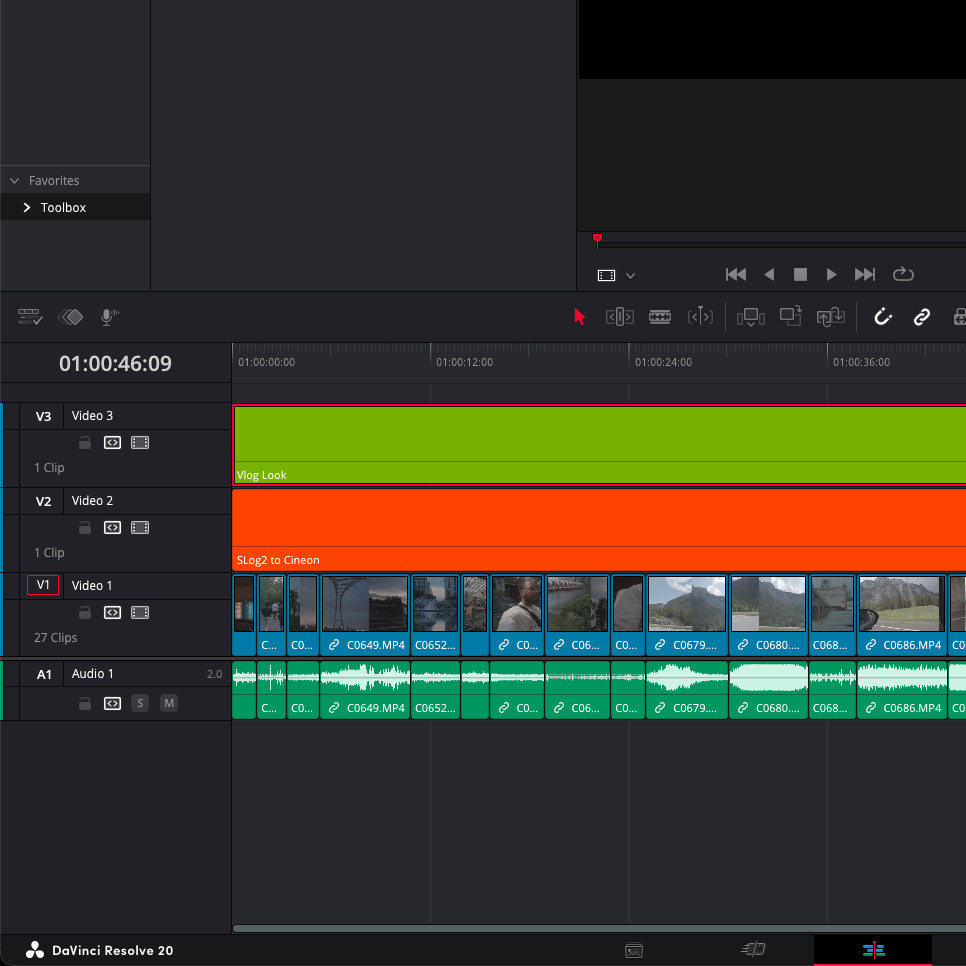This screenshot has width=966, height=966.
Task: Click the viewer scrub bar playhead
Action: (x=597, y=238)
